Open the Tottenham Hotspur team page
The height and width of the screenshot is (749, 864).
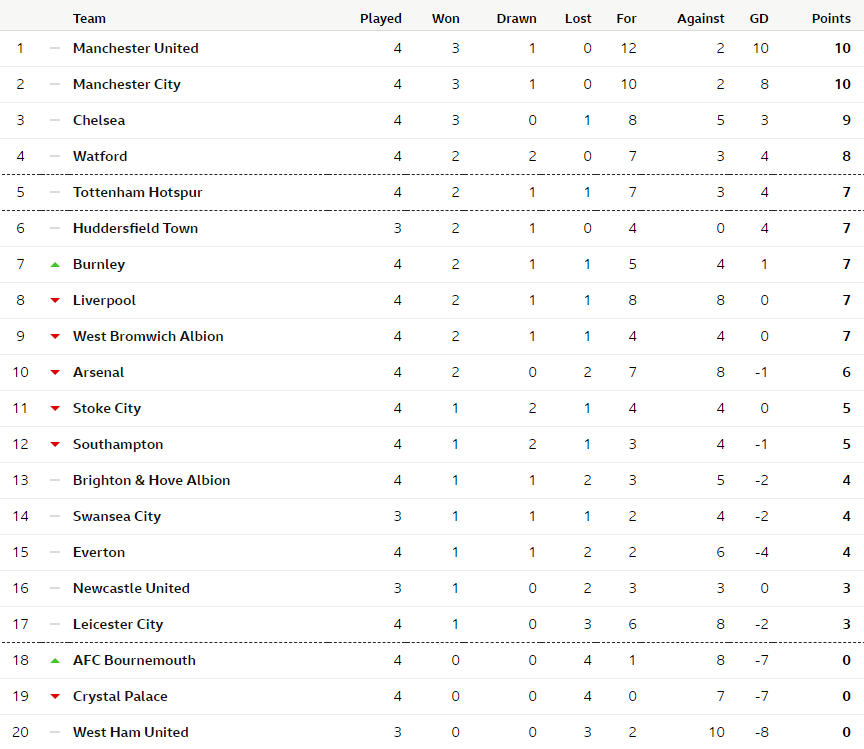[x=137, y=192]
